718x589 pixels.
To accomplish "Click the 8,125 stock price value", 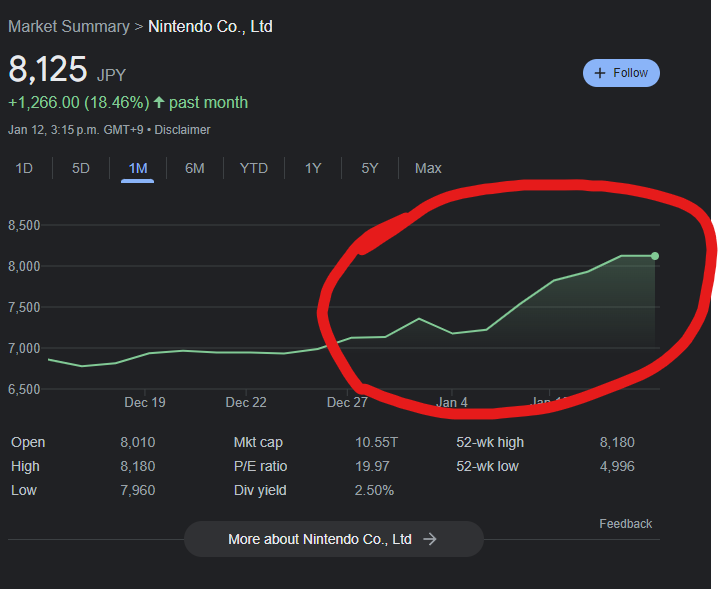I will (x=48, y=70).
